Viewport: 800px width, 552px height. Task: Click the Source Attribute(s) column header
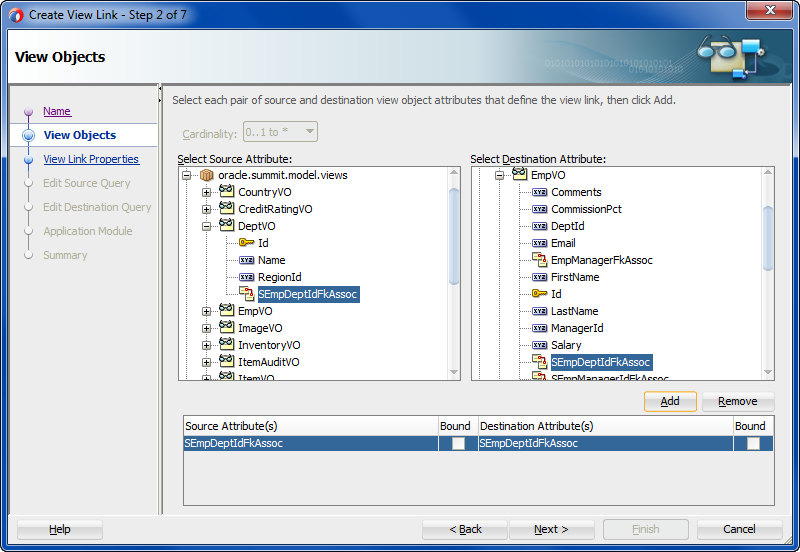coord(311,426)
